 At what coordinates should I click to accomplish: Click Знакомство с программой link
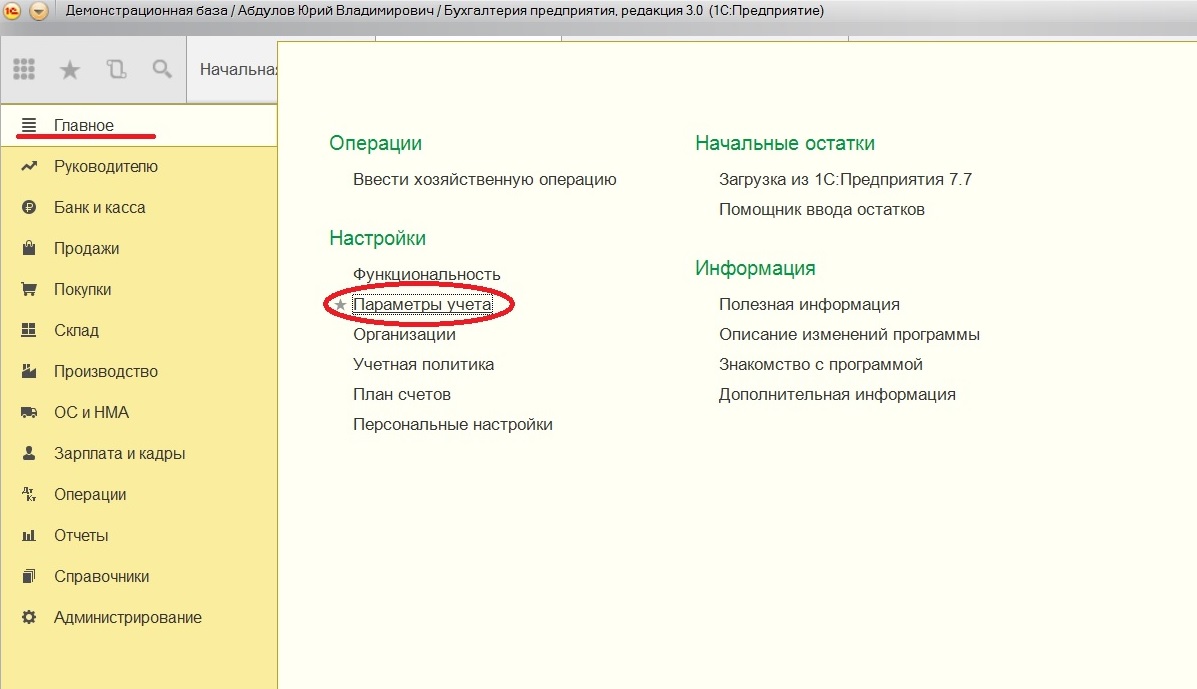(x=821, y=364)
